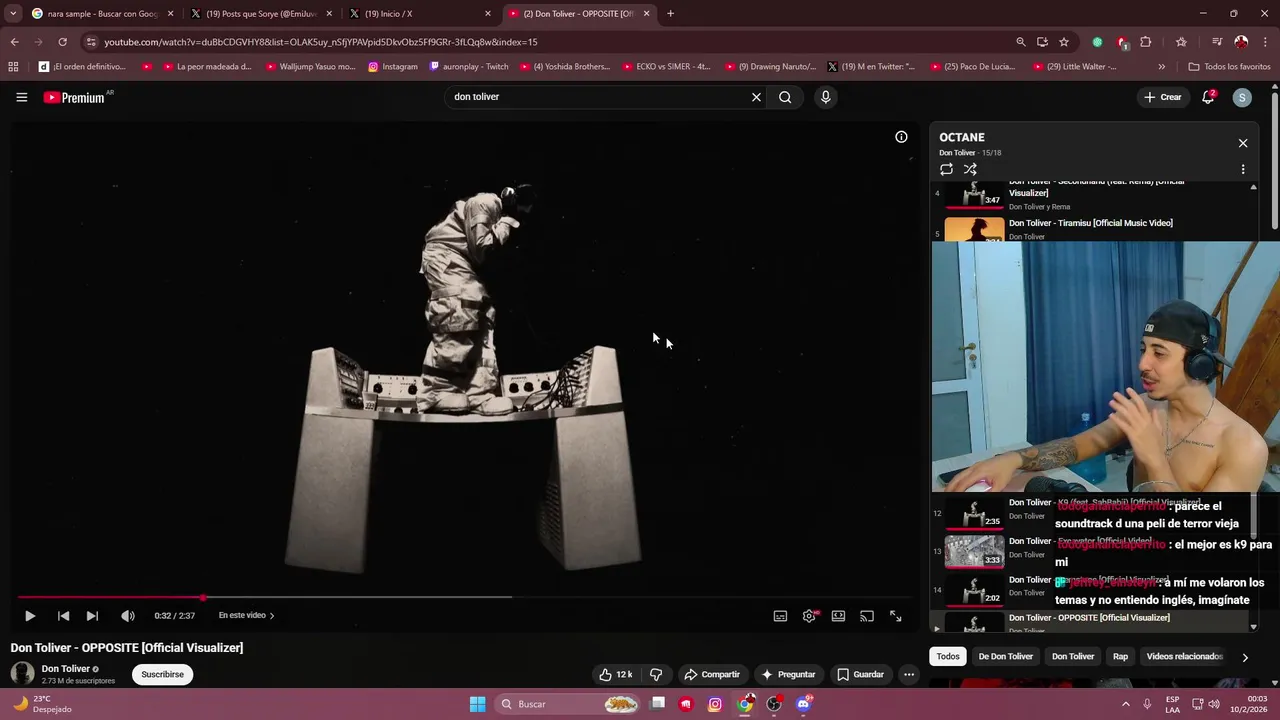This screenshot has width=1280, height=720.
Task: Select 'De Don Toliver' filter chip
Action: [x=1005, y=657]
